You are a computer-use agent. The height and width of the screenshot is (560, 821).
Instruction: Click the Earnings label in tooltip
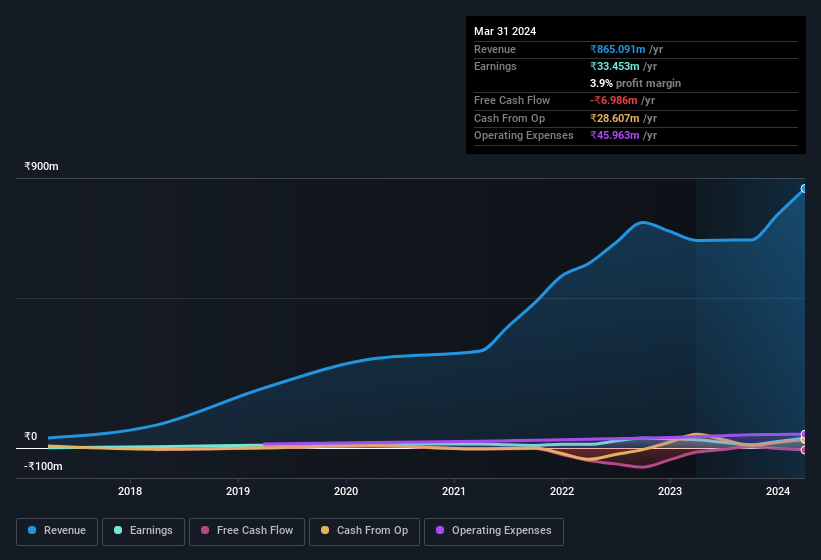(x=495, y=66)
